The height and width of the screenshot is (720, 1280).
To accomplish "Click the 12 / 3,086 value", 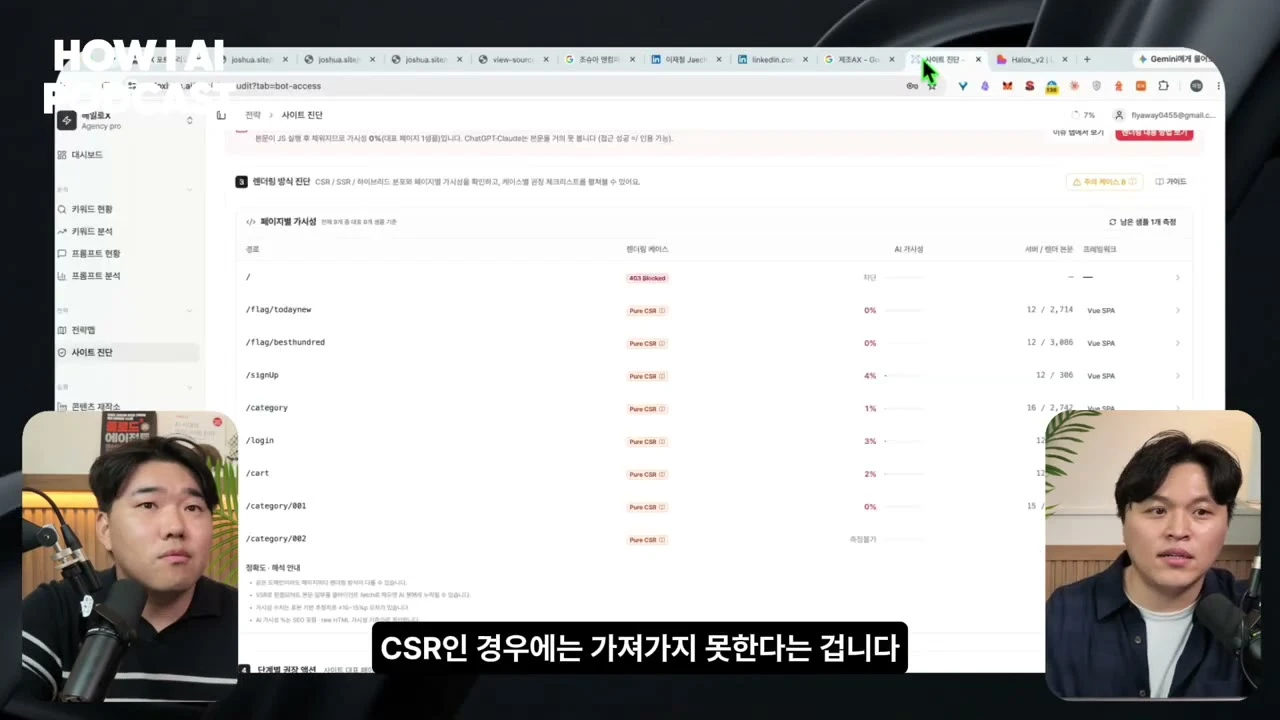I will 1050,343.
